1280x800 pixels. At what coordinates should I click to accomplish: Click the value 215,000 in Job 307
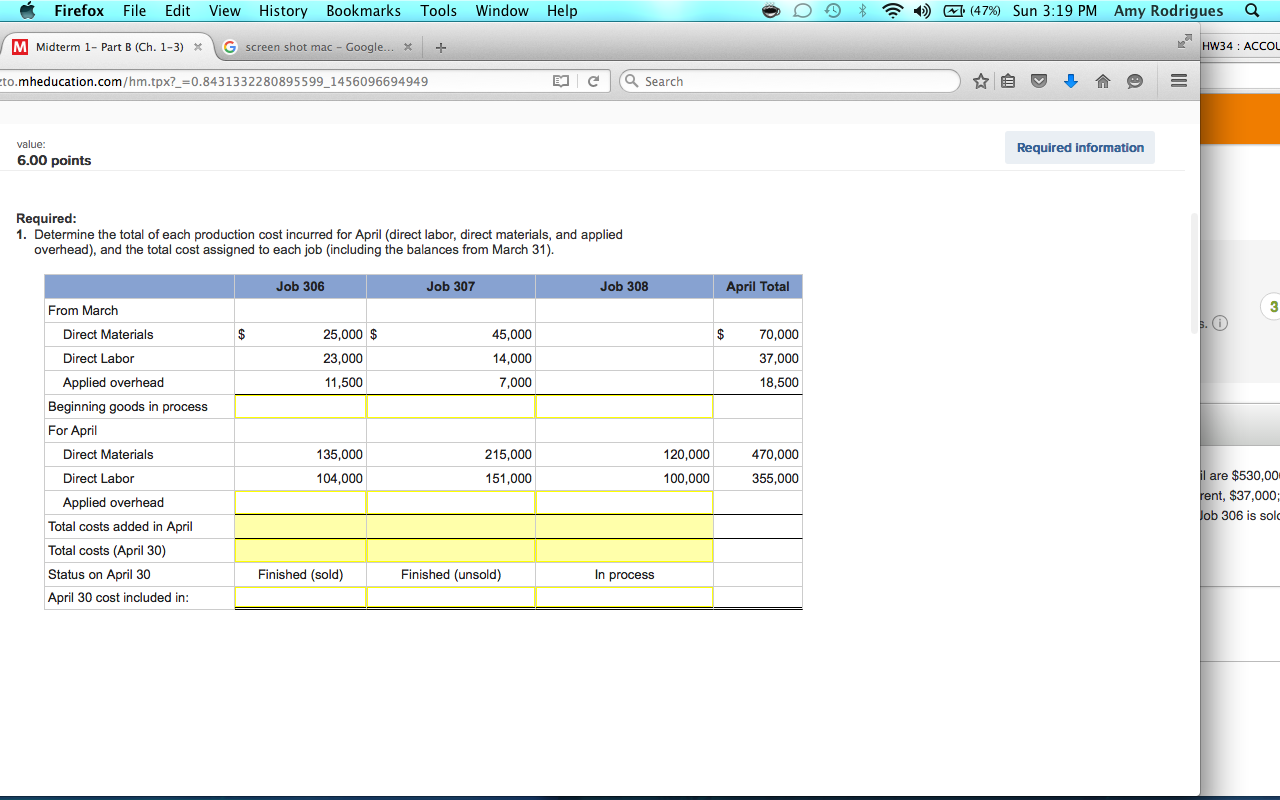pos(508,454)
